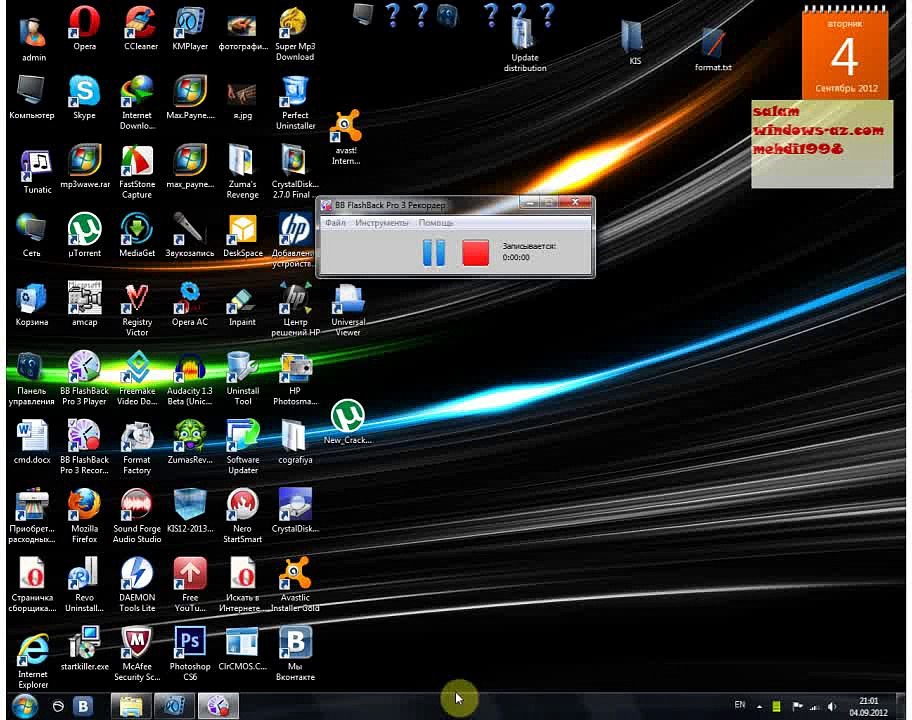Screen dimensions: 912x720
Task: Show hidden system tray icons
Action: 759,707
